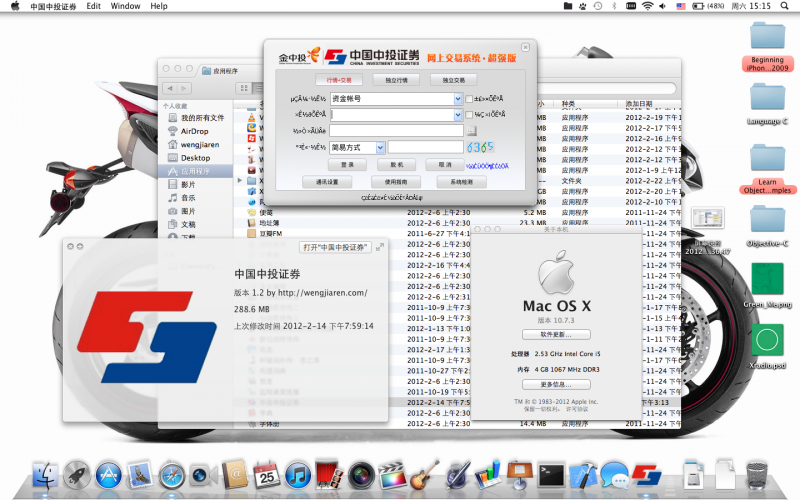Viewport: 800px width, 500px height.
Task: Expand the account number combo box arrow
Action: tap(457, 115)
